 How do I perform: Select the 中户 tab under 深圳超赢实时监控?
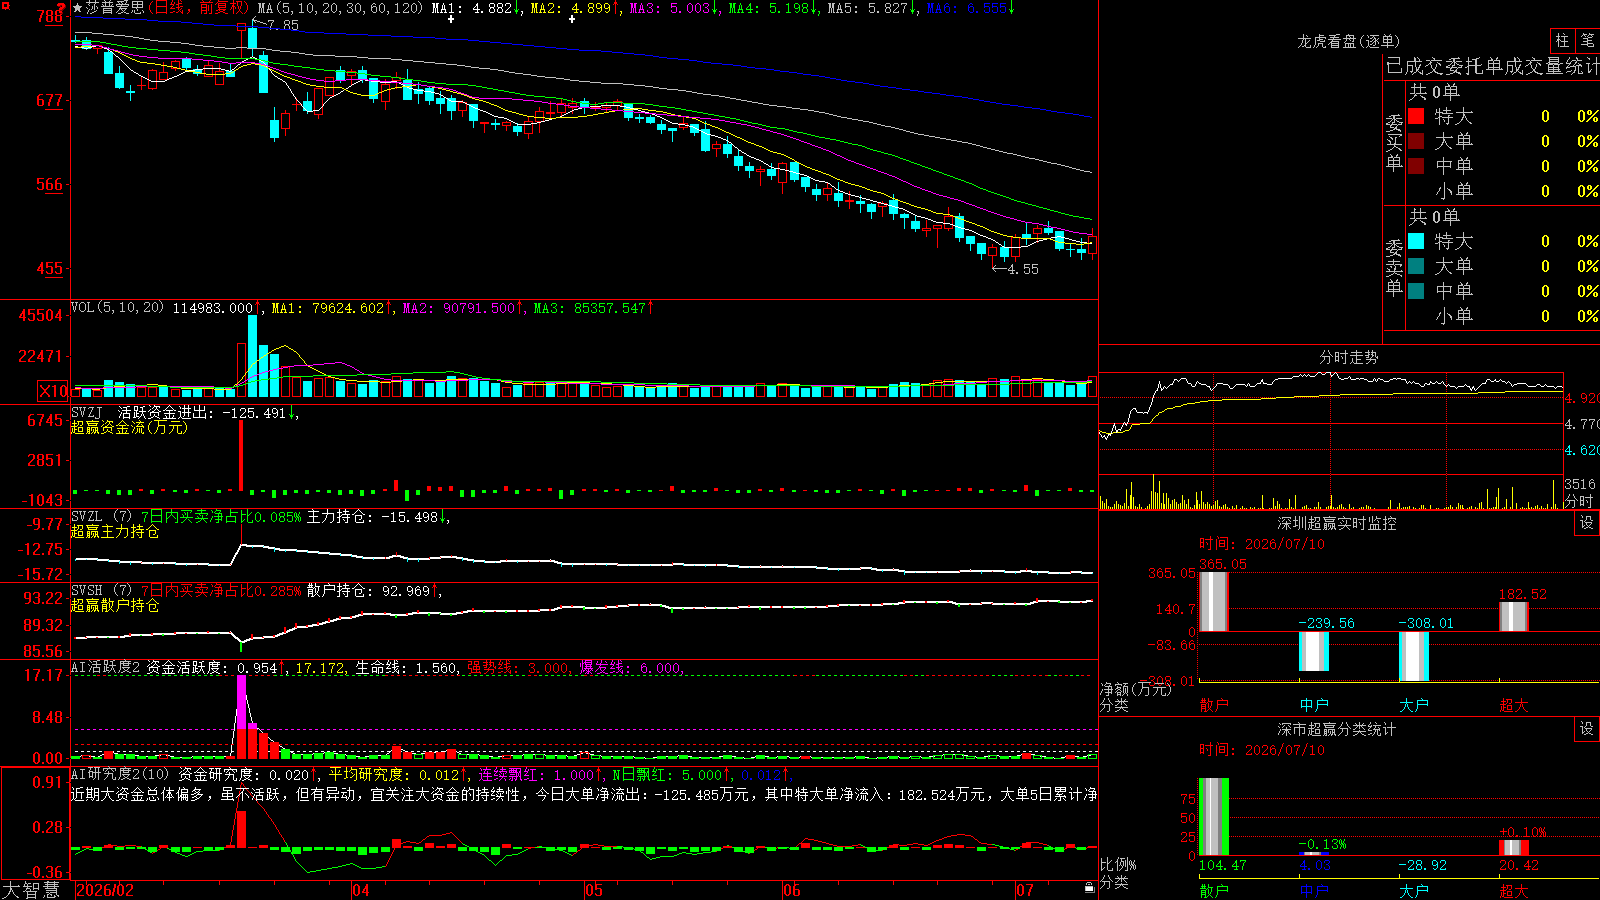(x=1314, y=705)
